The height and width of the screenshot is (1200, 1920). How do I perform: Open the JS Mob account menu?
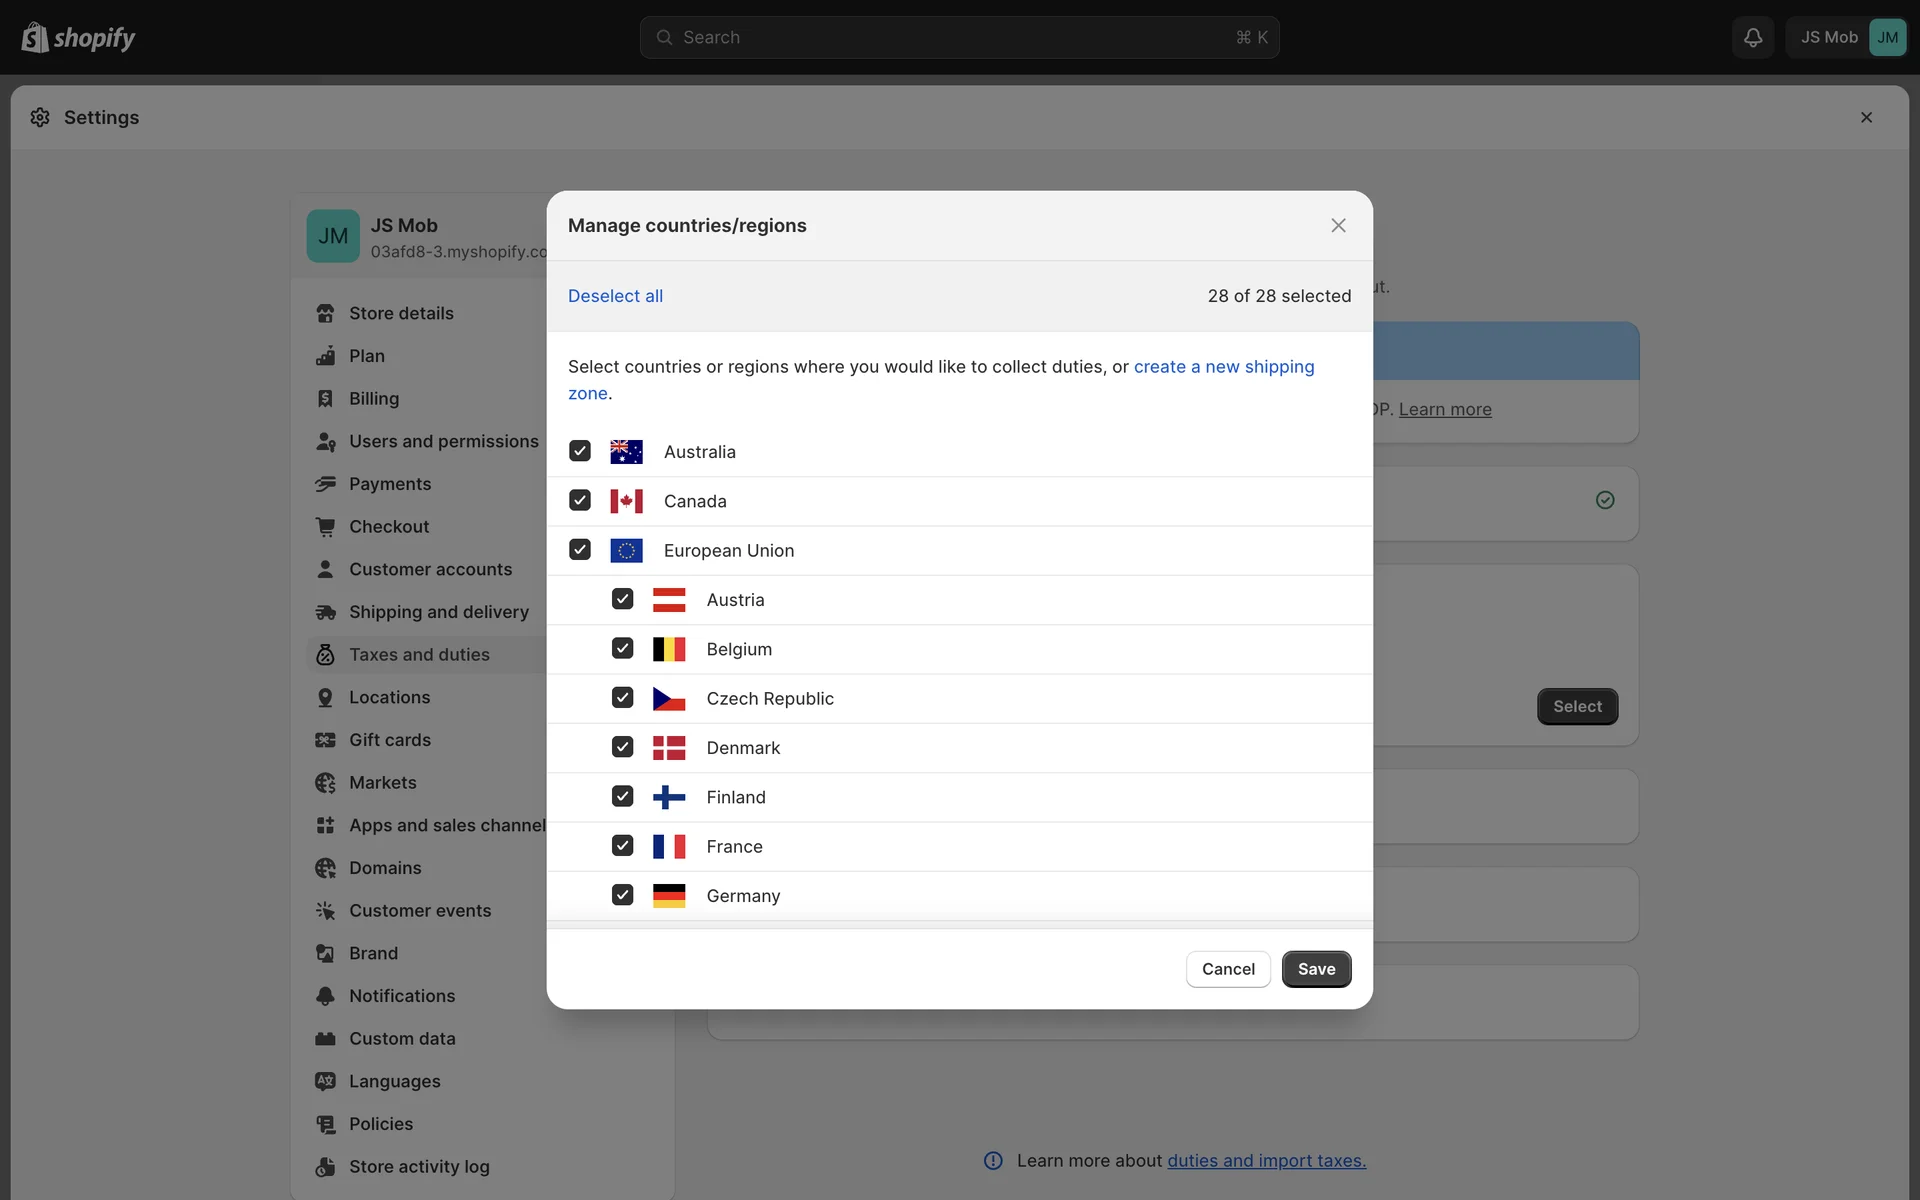(1846, 37)
